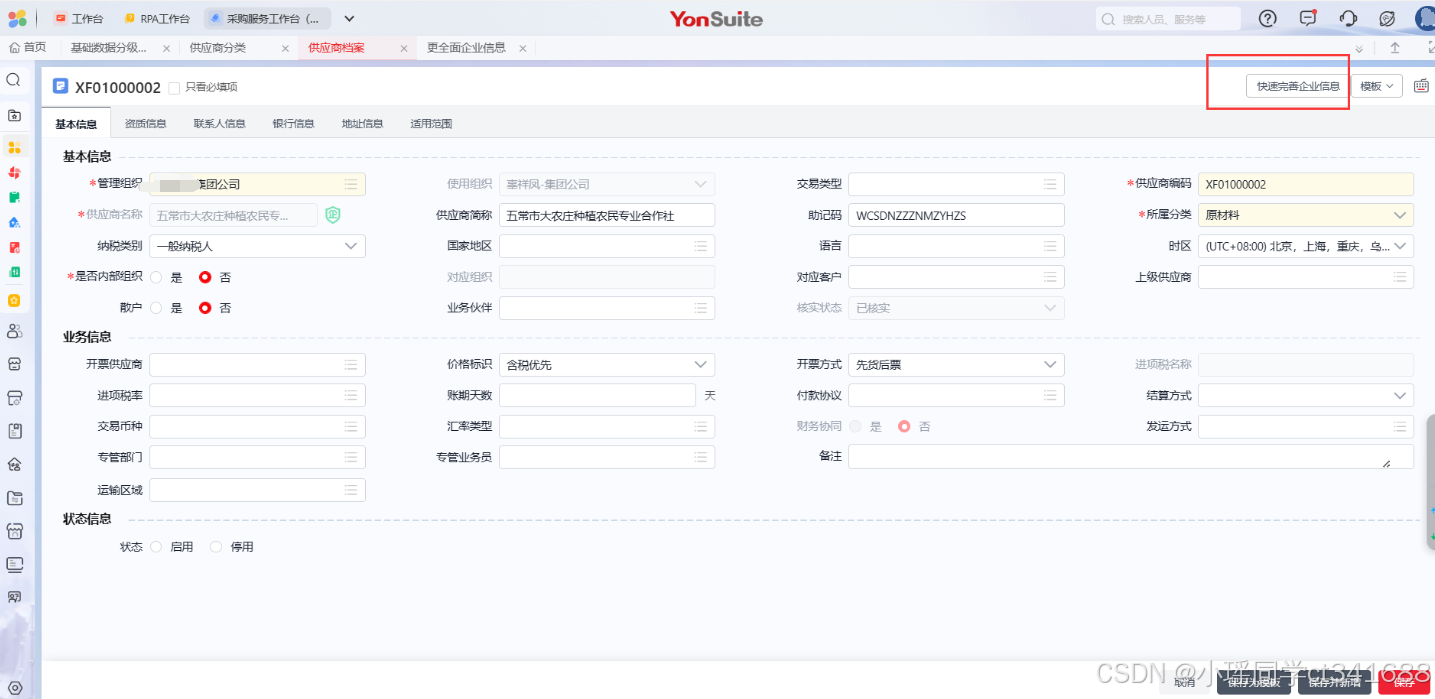Switch to the 联系人信息 tab

(x=219, y=124)
